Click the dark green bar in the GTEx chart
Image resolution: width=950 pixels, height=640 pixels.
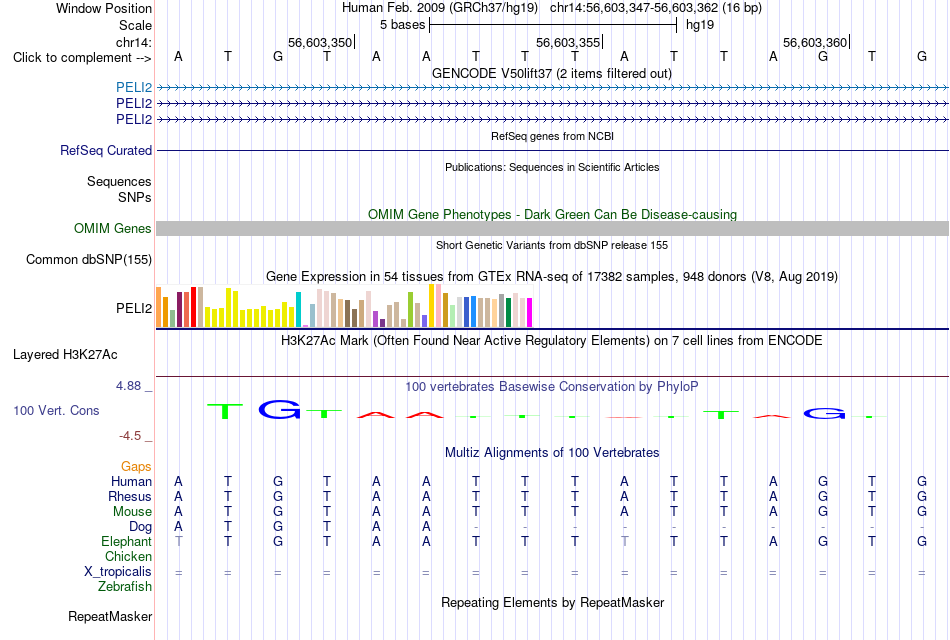coord(508,313)
